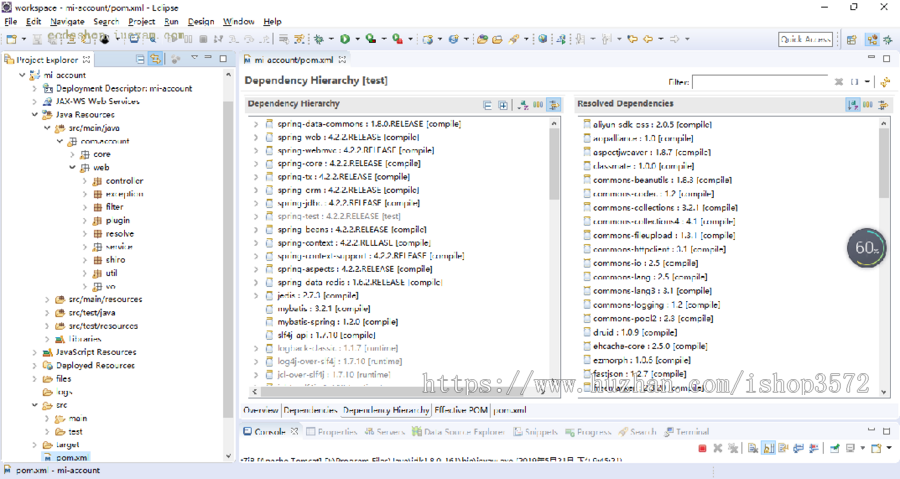
Task: Expand All in Dependency Hierarchy panel
Action: pyautogui.click(x=503, y=104)
